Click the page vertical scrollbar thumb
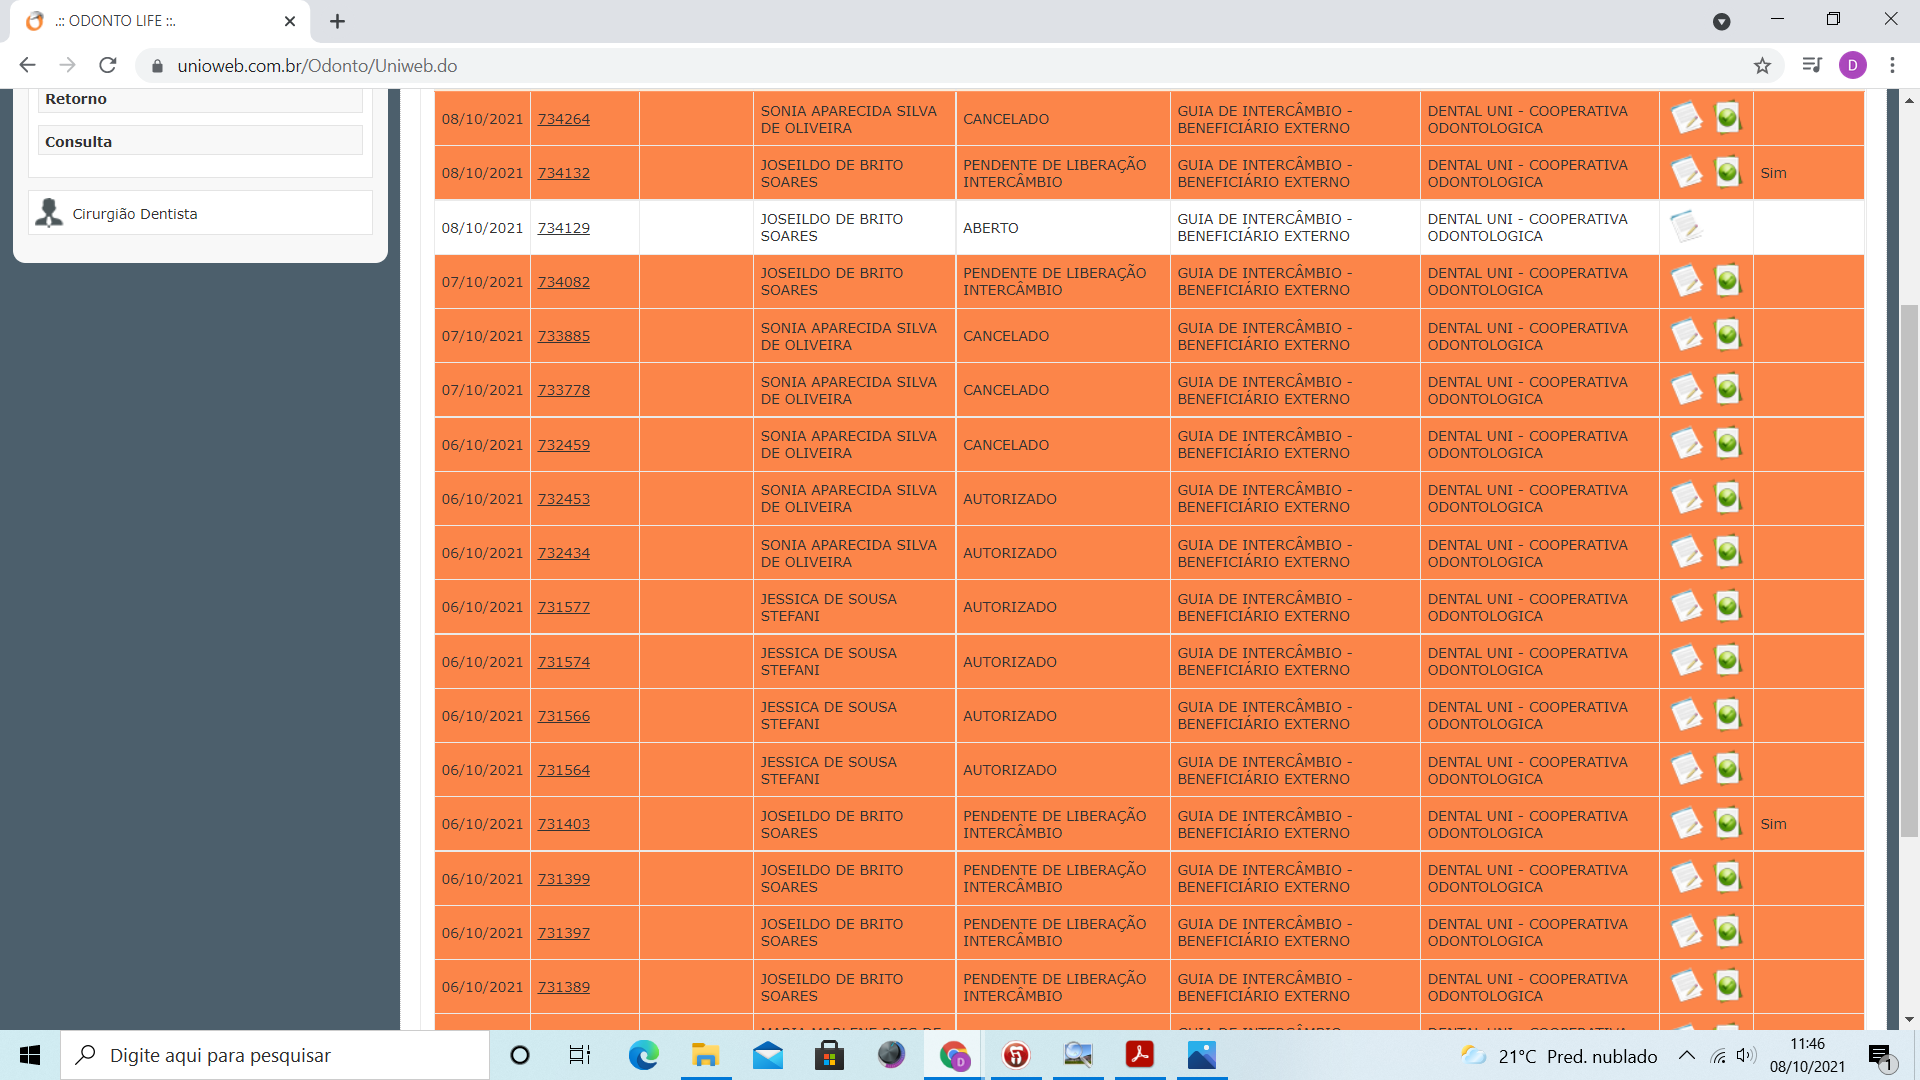This screenshot has height=1080, width=1920. (x=1909, y=570)
